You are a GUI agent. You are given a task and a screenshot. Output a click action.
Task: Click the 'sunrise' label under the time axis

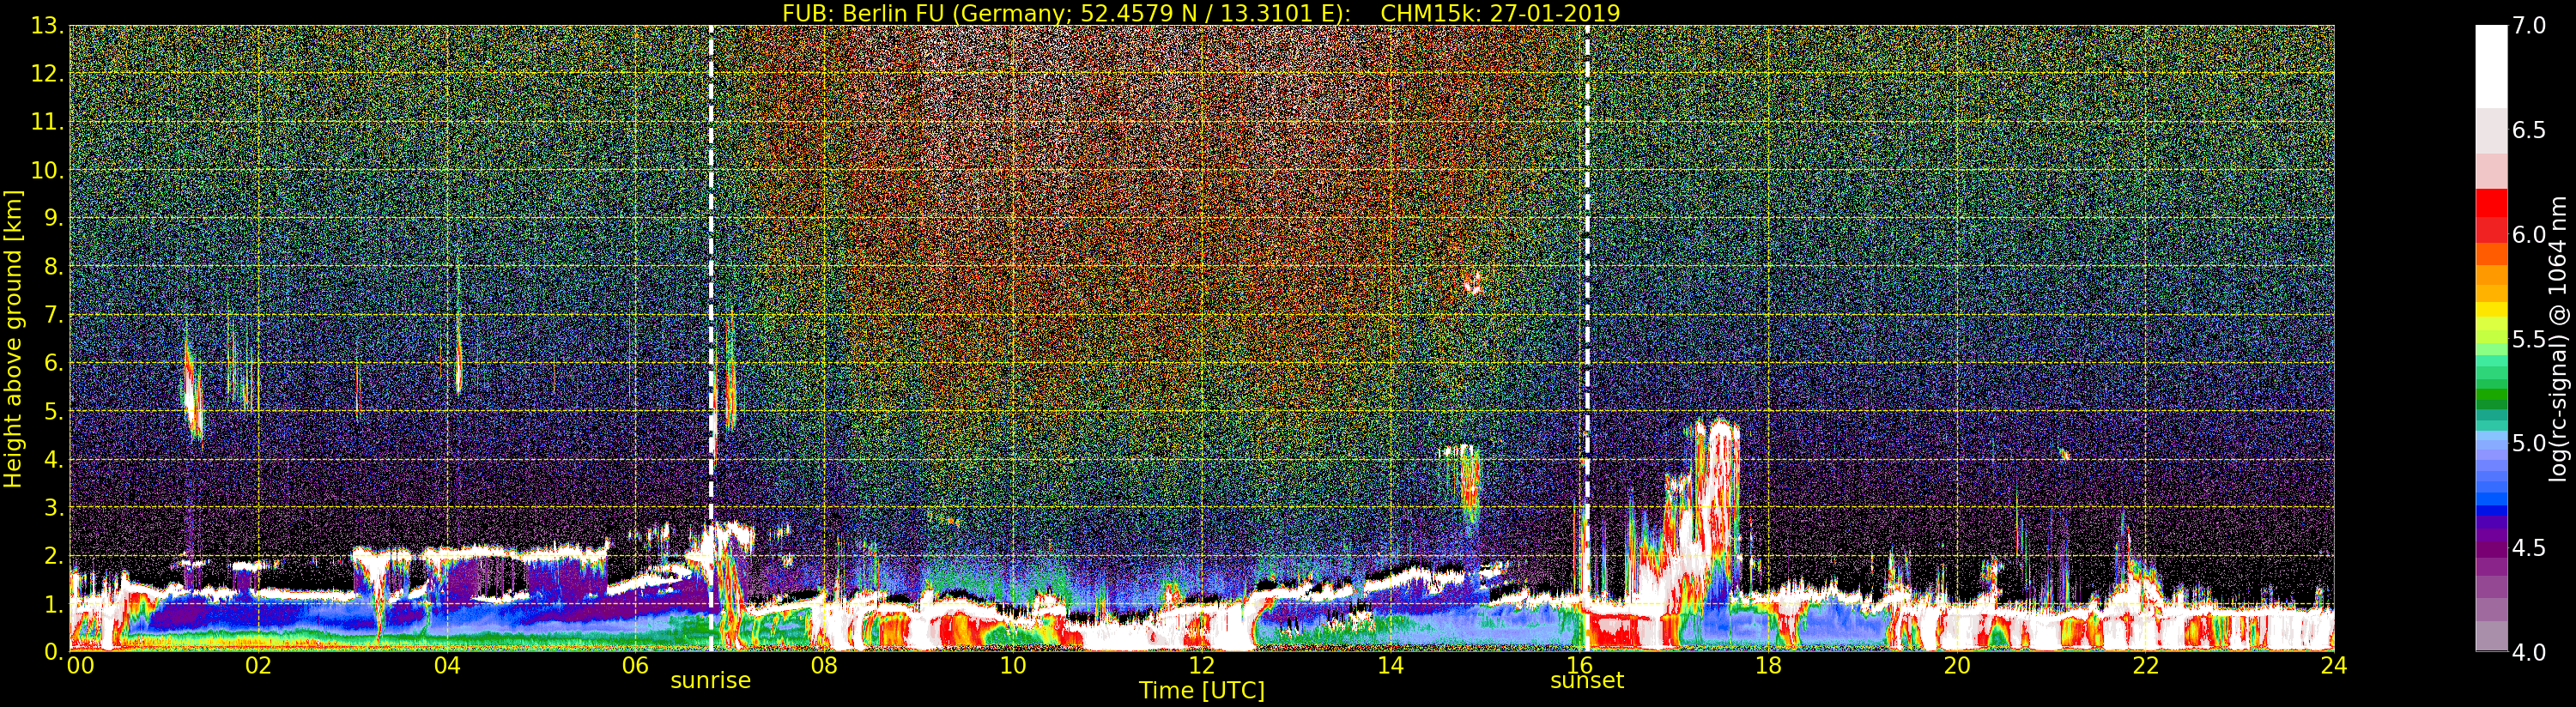point(710,681)
